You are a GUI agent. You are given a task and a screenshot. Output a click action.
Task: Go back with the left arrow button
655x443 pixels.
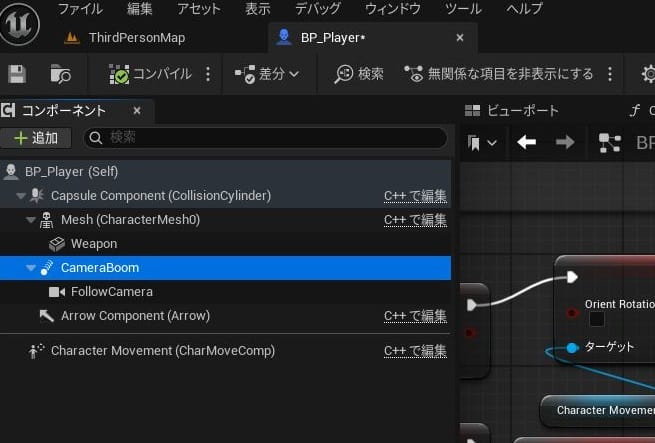point(527,143)
